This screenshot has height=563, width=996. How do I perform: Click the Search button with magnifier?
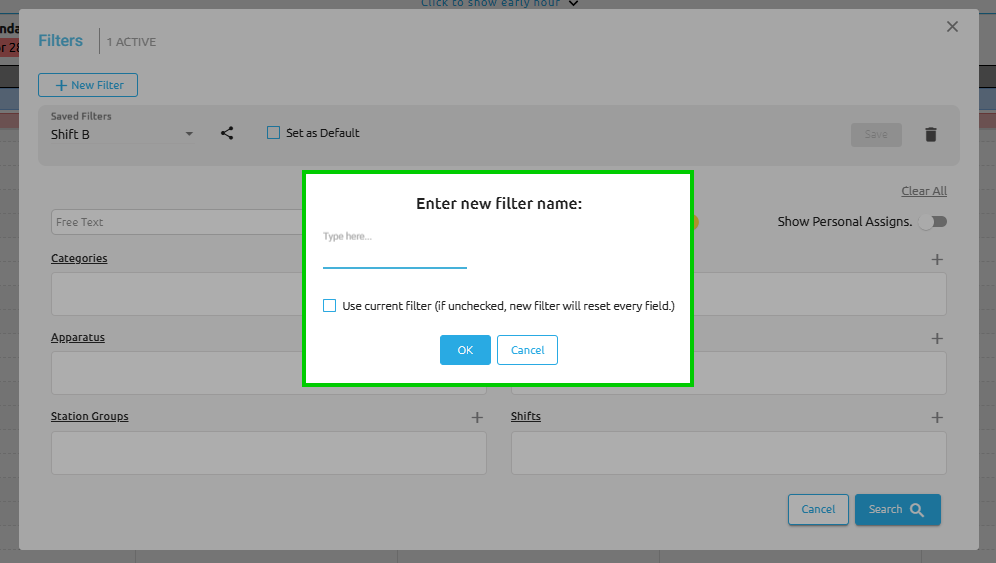point(897,509)
